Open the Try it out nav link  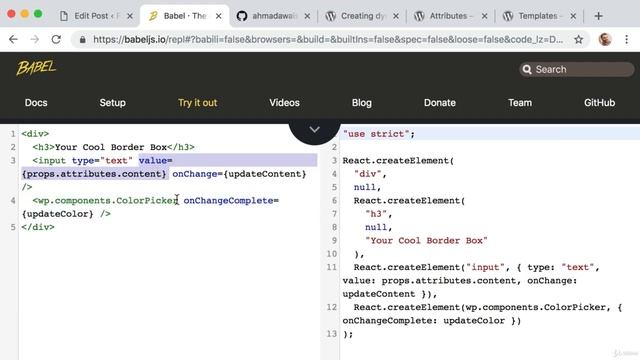click(x=198, y=103)
